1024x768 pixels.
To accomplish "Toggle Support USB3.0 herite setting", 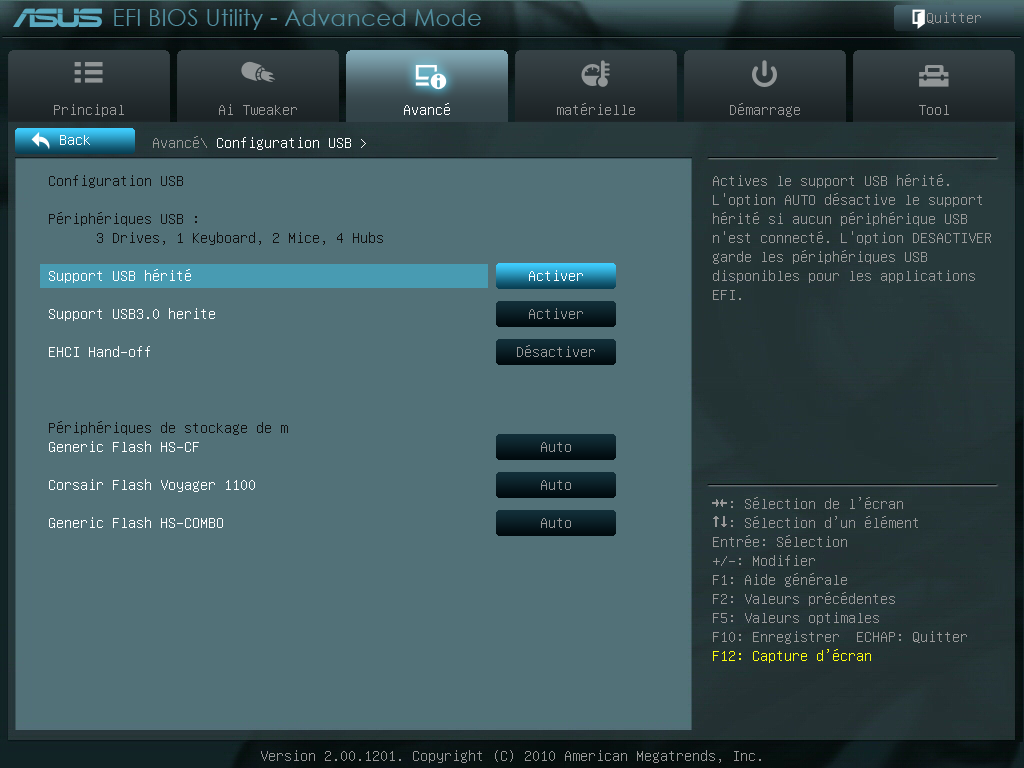I will pyautogui.click(x=555, y=314).
